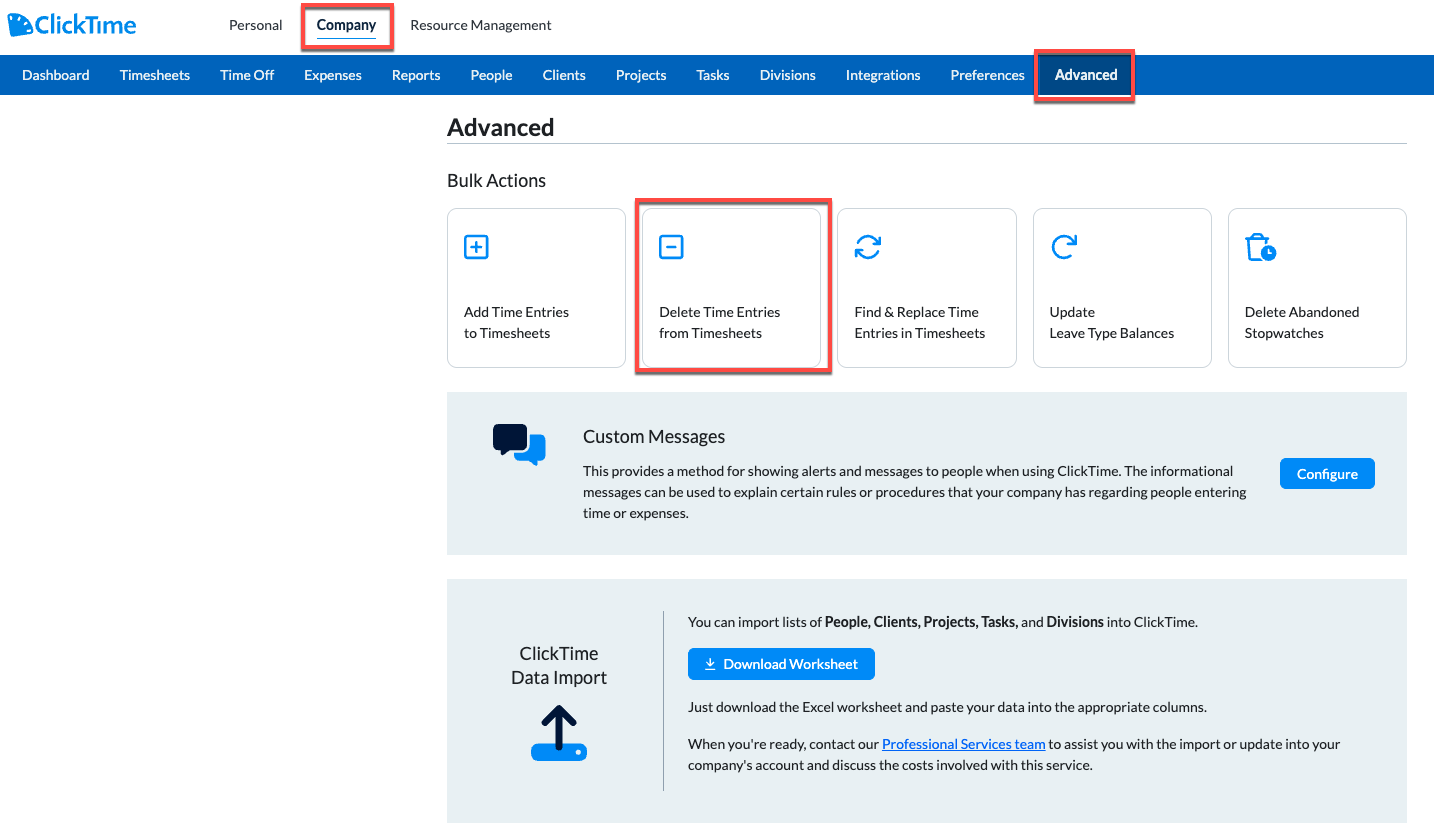The image size is (1434, 840).
Task: Click the Configure button for Custom Messages
Action: (x=1327, y=474)
